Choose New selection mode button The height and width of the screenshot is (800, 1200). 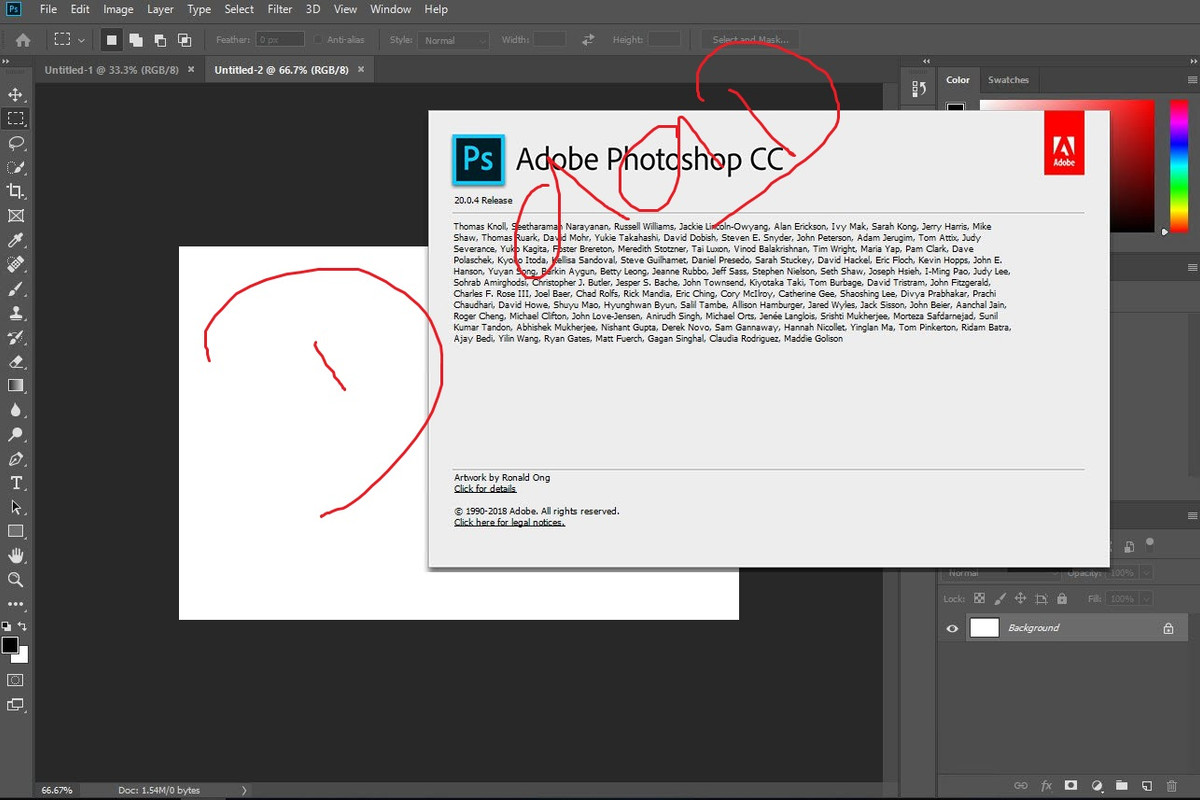112,40
